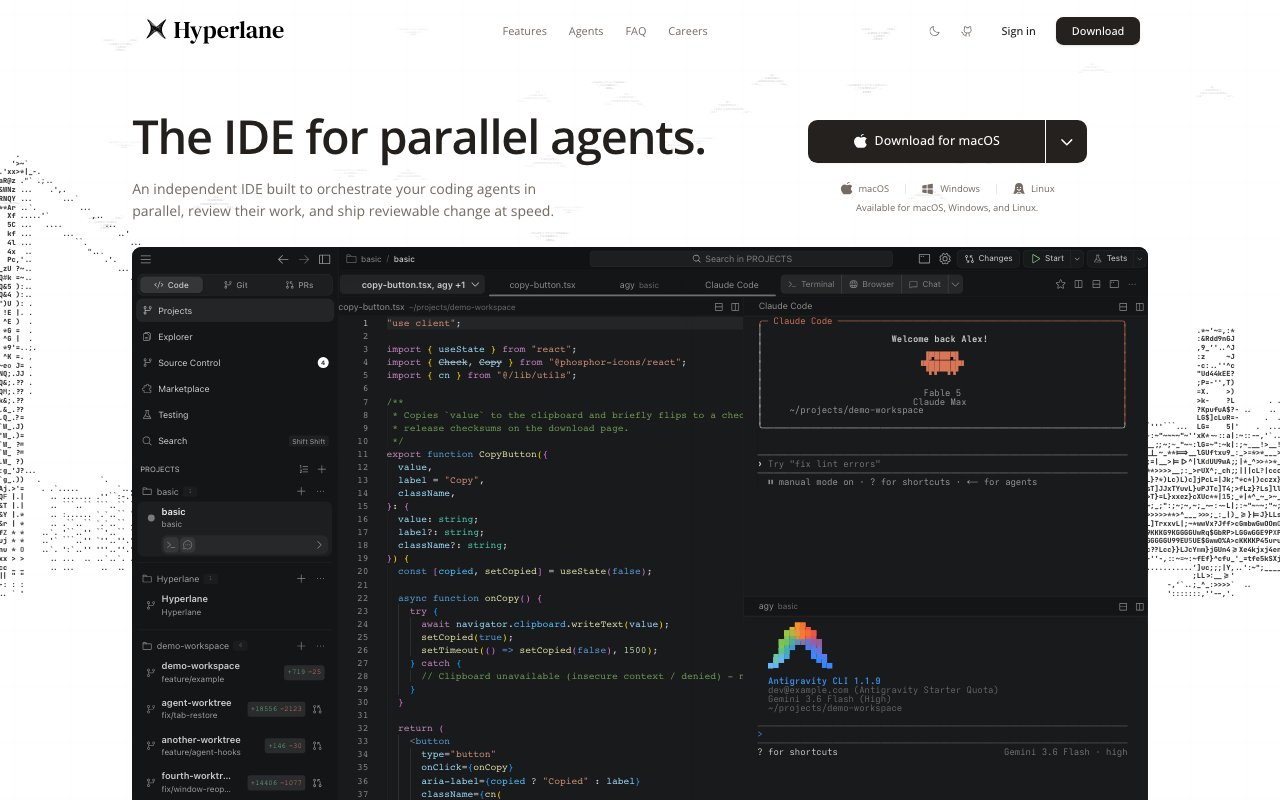Screen dimensions: 1280x800
Task: Add worktree to demo-workspace project group
Action: 301,646
